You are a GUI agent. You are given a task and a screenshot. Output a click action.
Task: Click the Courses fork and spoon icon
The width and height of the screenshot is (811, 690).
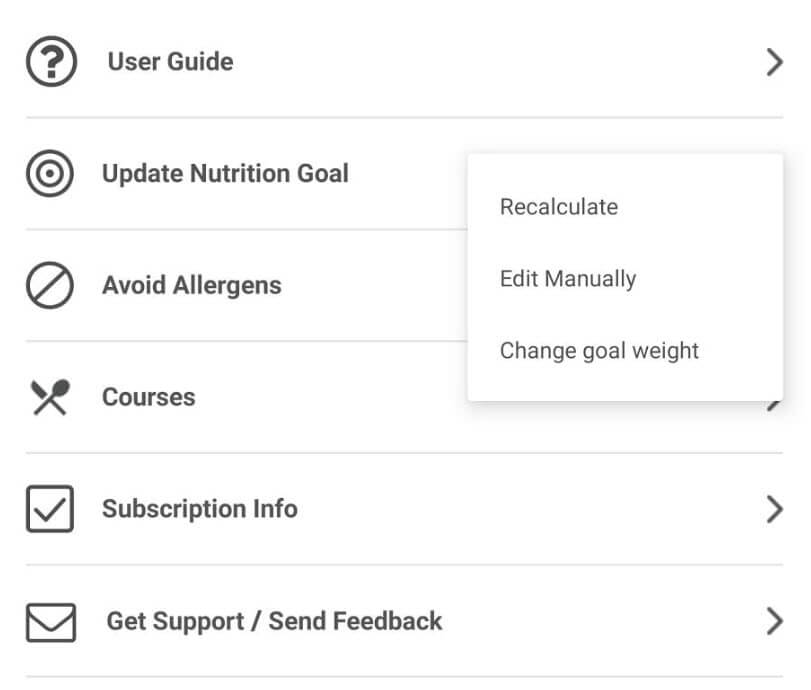click(x=49, y=398)
